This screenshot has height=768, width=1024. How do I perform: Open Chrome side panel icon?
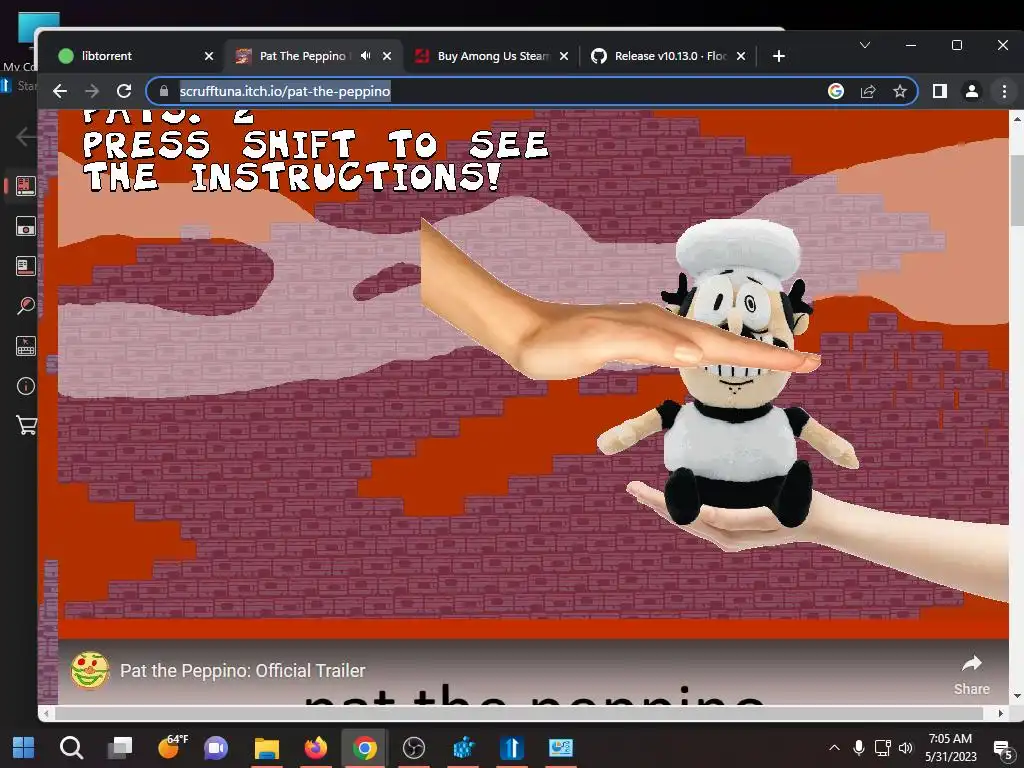940,91
